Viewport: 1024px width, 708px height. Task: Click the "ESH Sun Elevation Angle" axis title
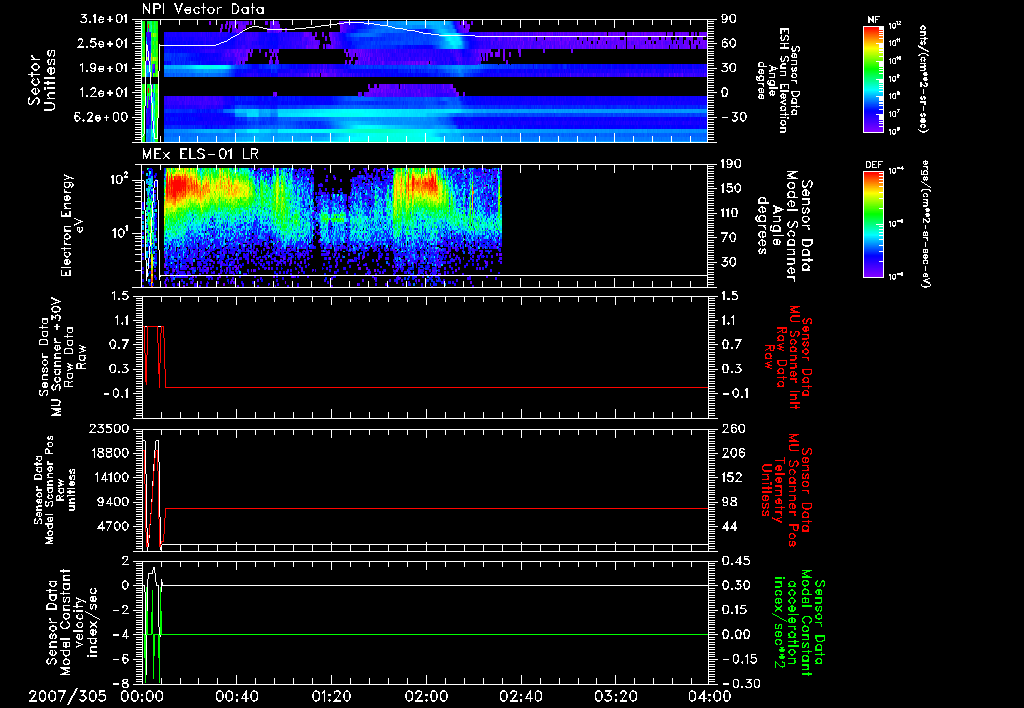coord(777,80)
